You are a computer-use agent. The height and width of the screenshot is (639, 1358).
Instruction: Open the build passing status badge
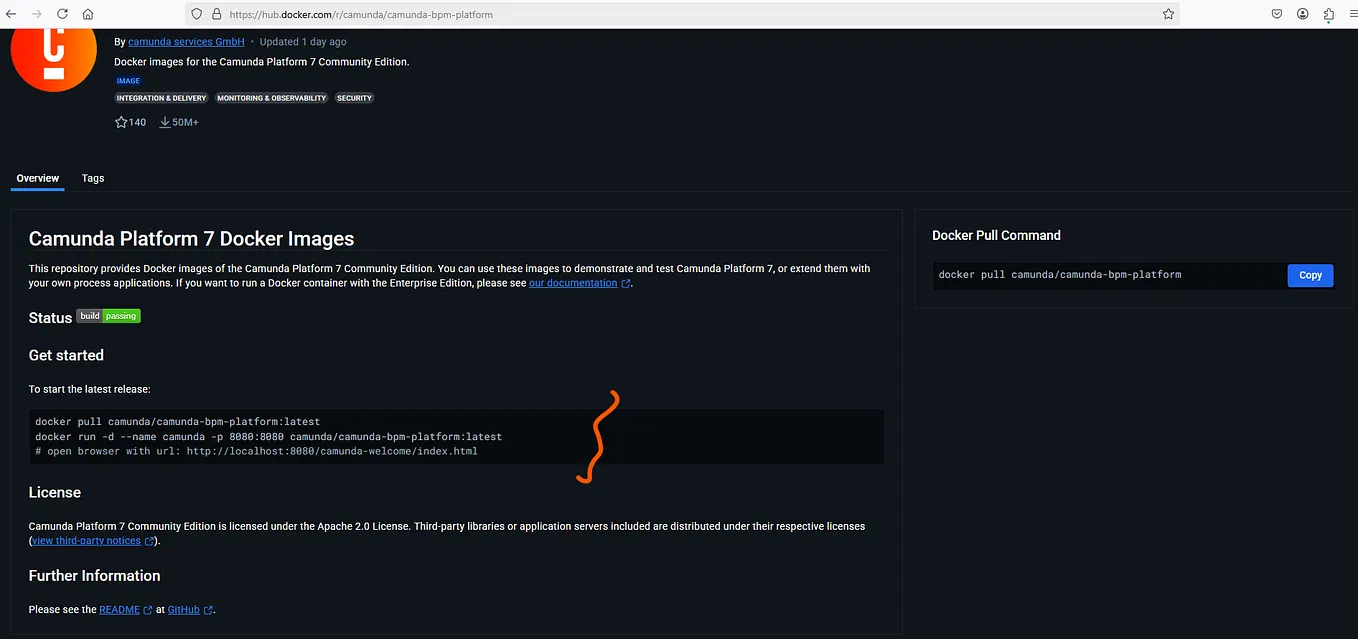tap(108, 315)
